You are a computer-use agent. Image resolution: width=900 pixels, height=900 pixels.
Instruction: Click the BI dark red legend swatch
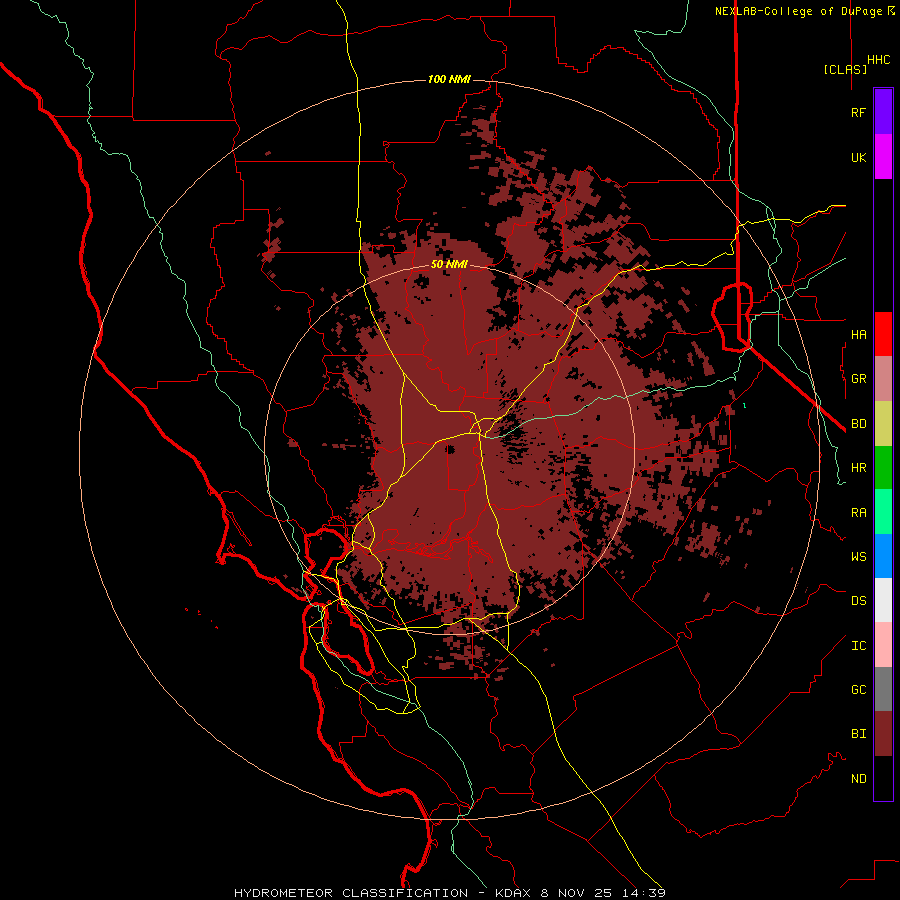pyautogui.click(x=883, y=734)
